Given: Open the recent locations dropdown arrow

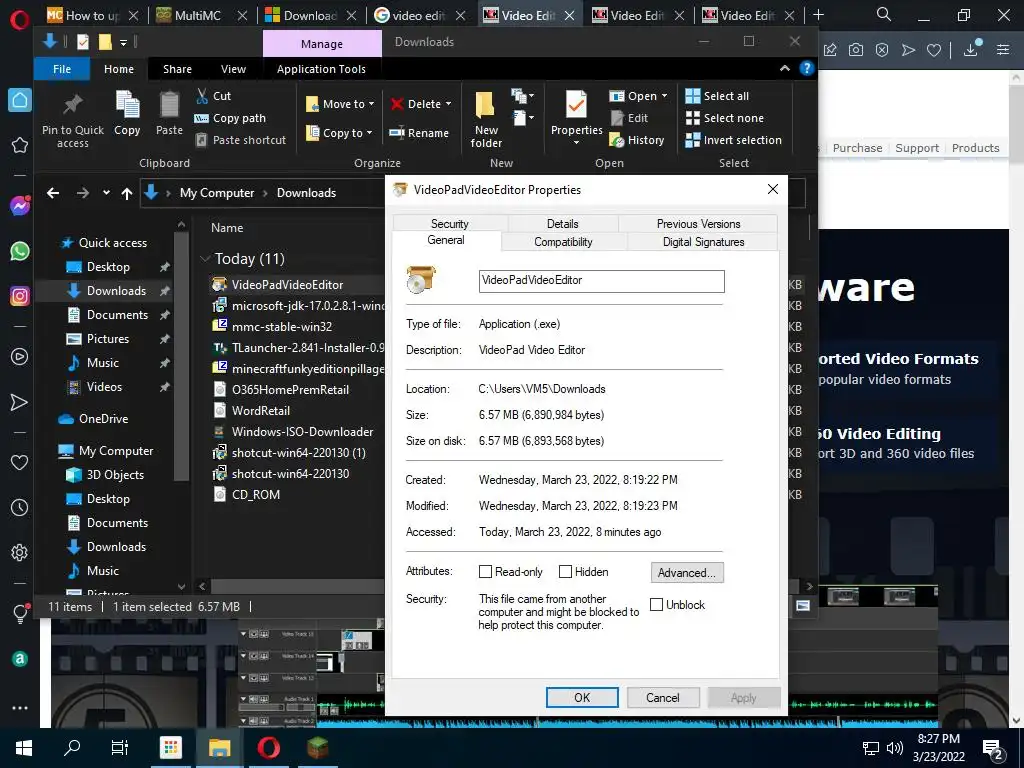Looking at the screenshot, I should [106, 193].
